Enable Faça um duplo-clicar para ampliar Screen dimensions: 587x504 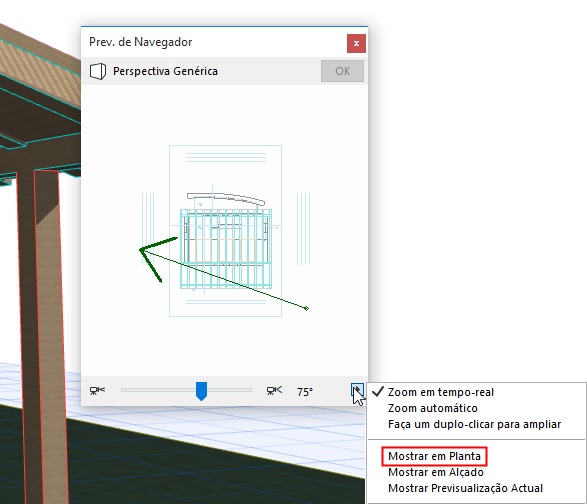click(474, 424)
